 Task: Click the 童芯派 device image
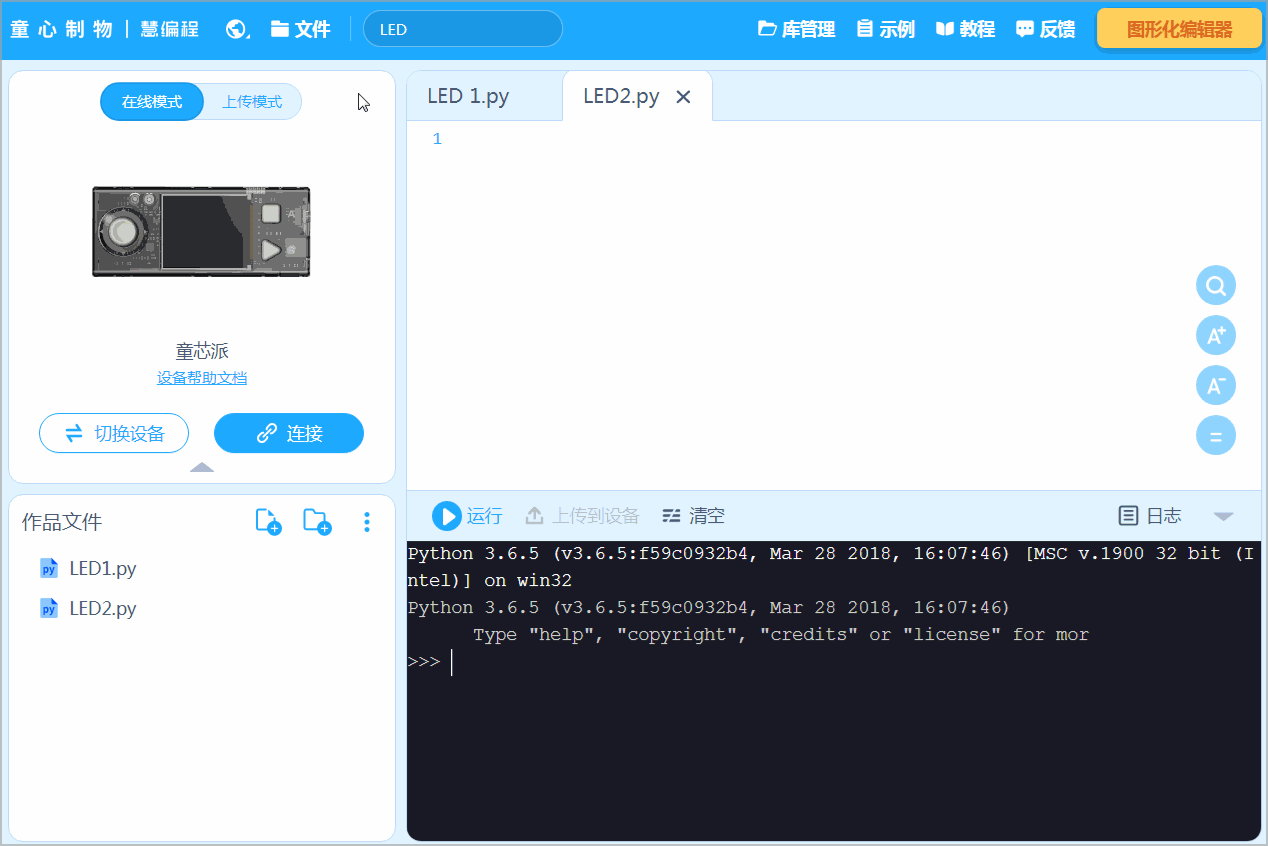(x=201, y=231)
